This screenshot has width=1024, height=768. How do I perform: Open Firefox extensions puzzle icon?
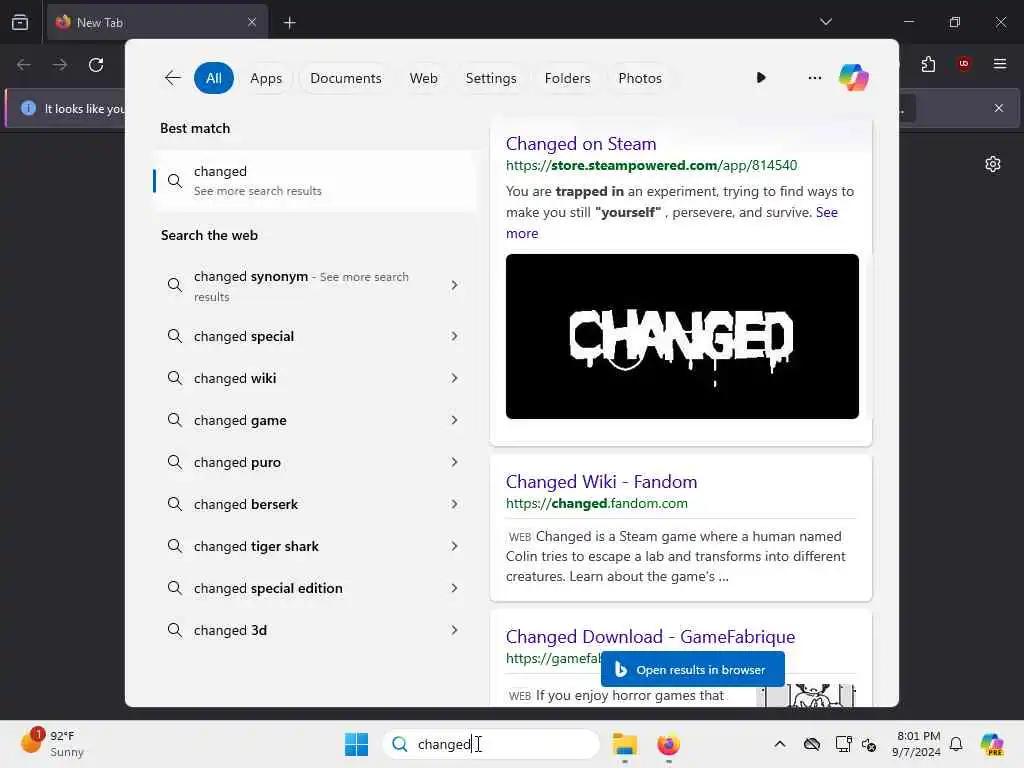point(928,64)
